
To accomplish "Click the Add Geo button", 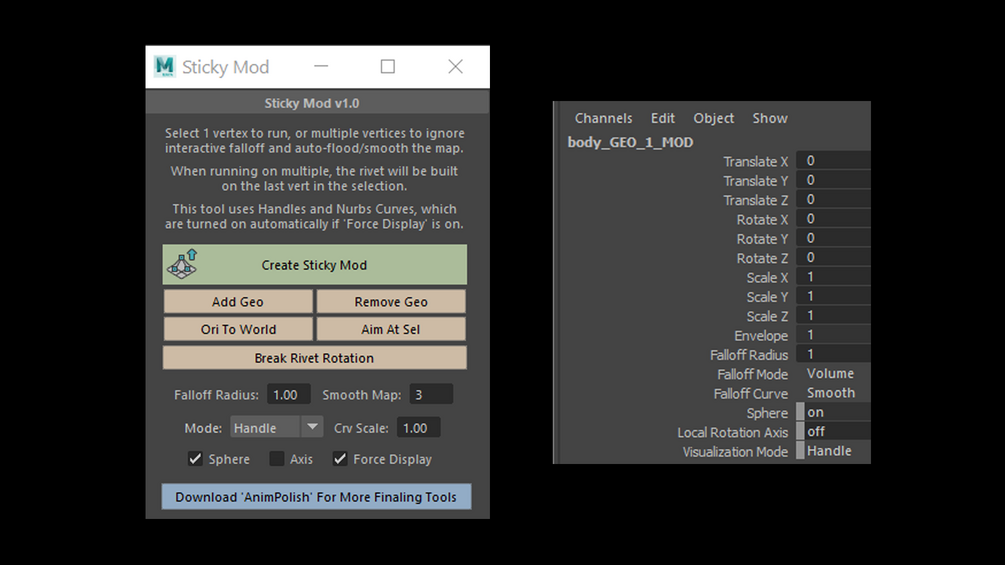I will coord(238,302).
